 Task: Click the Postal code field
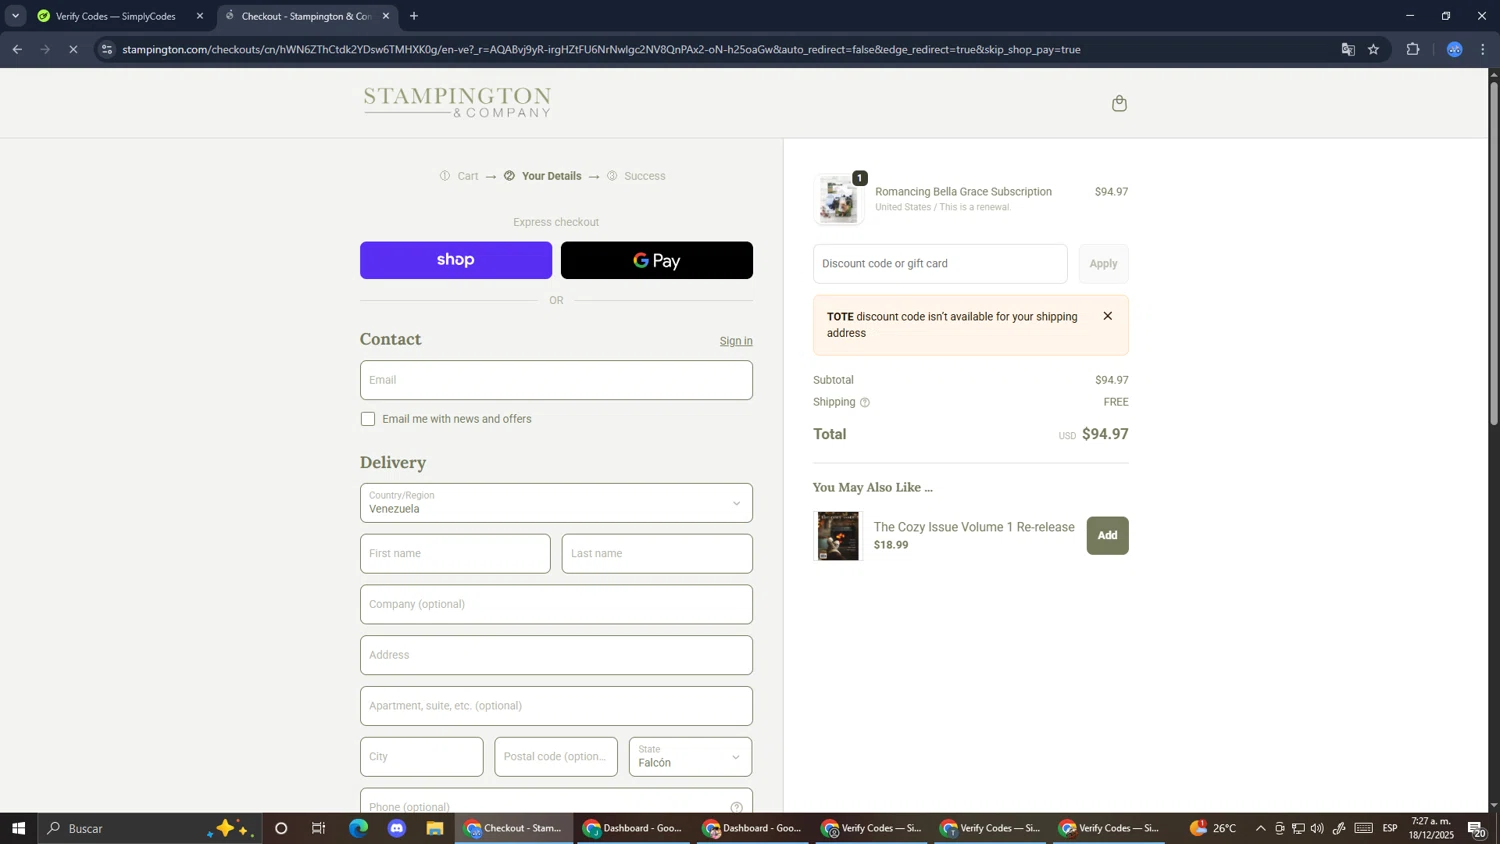(x=556, y=757)
